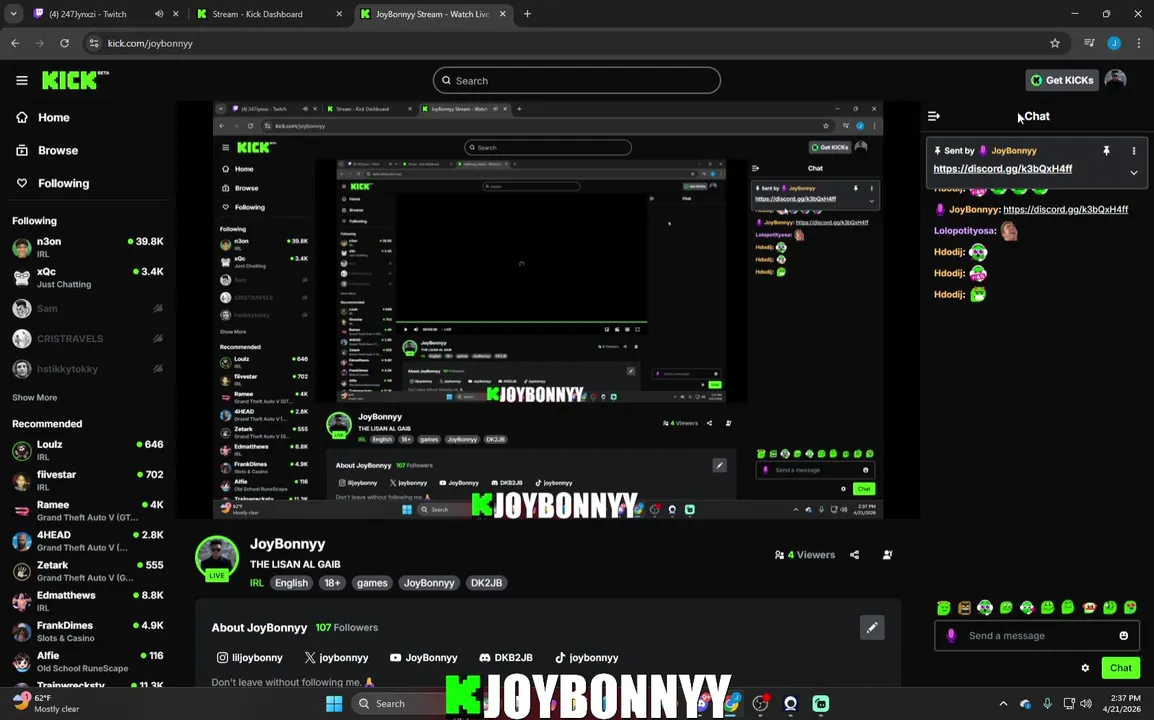Open recommended channel Zetark
1154x720 pixels.
point(88,571)
